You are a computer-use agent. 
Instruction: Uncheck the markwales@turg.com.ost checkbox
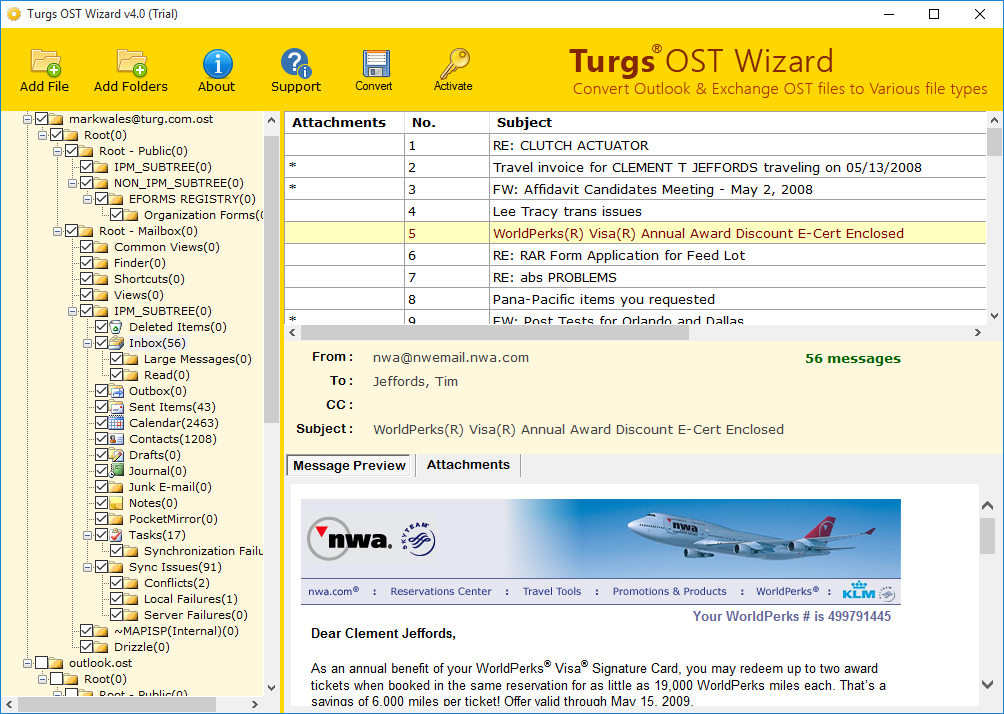[42, 119]
